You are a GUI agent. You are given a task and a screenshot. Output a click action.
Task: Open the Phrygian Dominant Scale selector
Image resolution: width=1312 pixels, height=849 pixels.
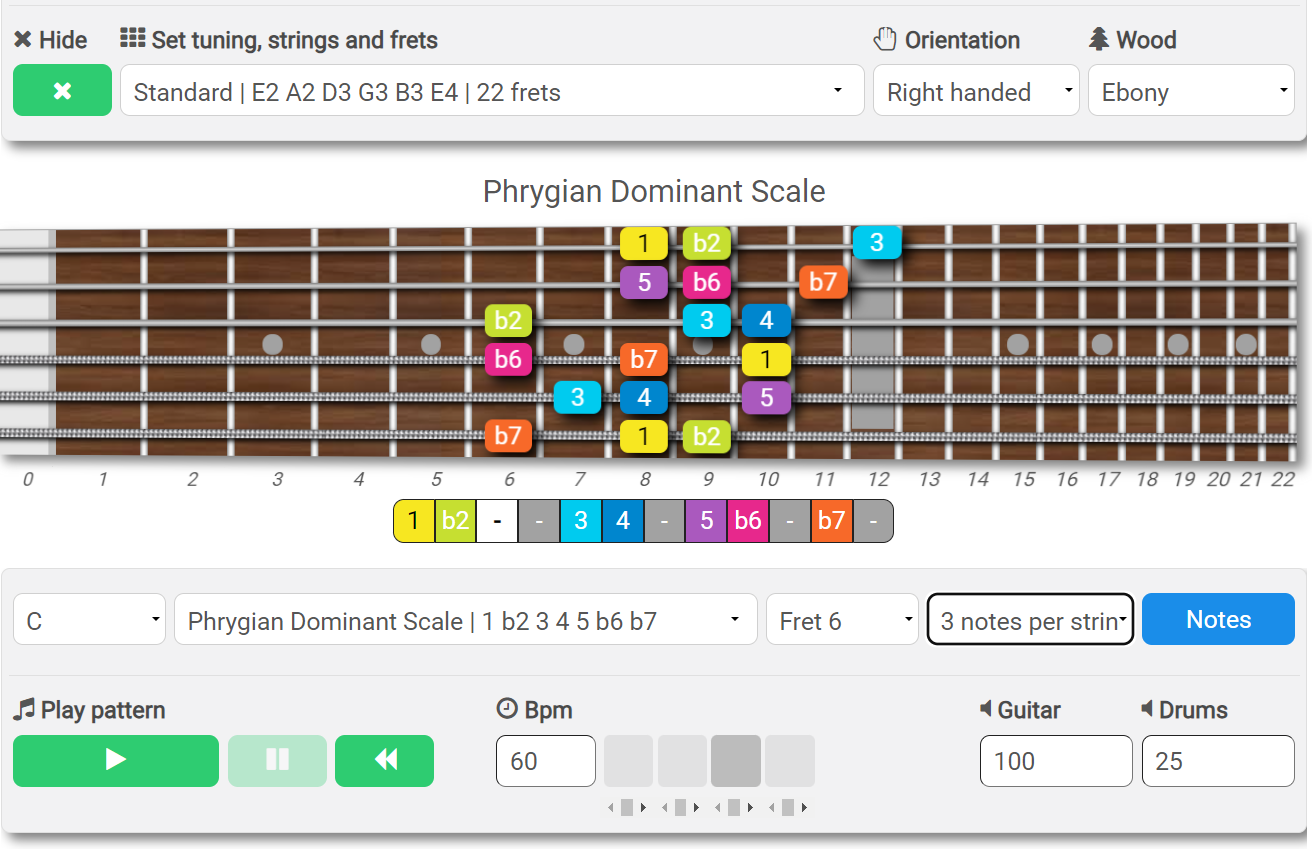465,620
